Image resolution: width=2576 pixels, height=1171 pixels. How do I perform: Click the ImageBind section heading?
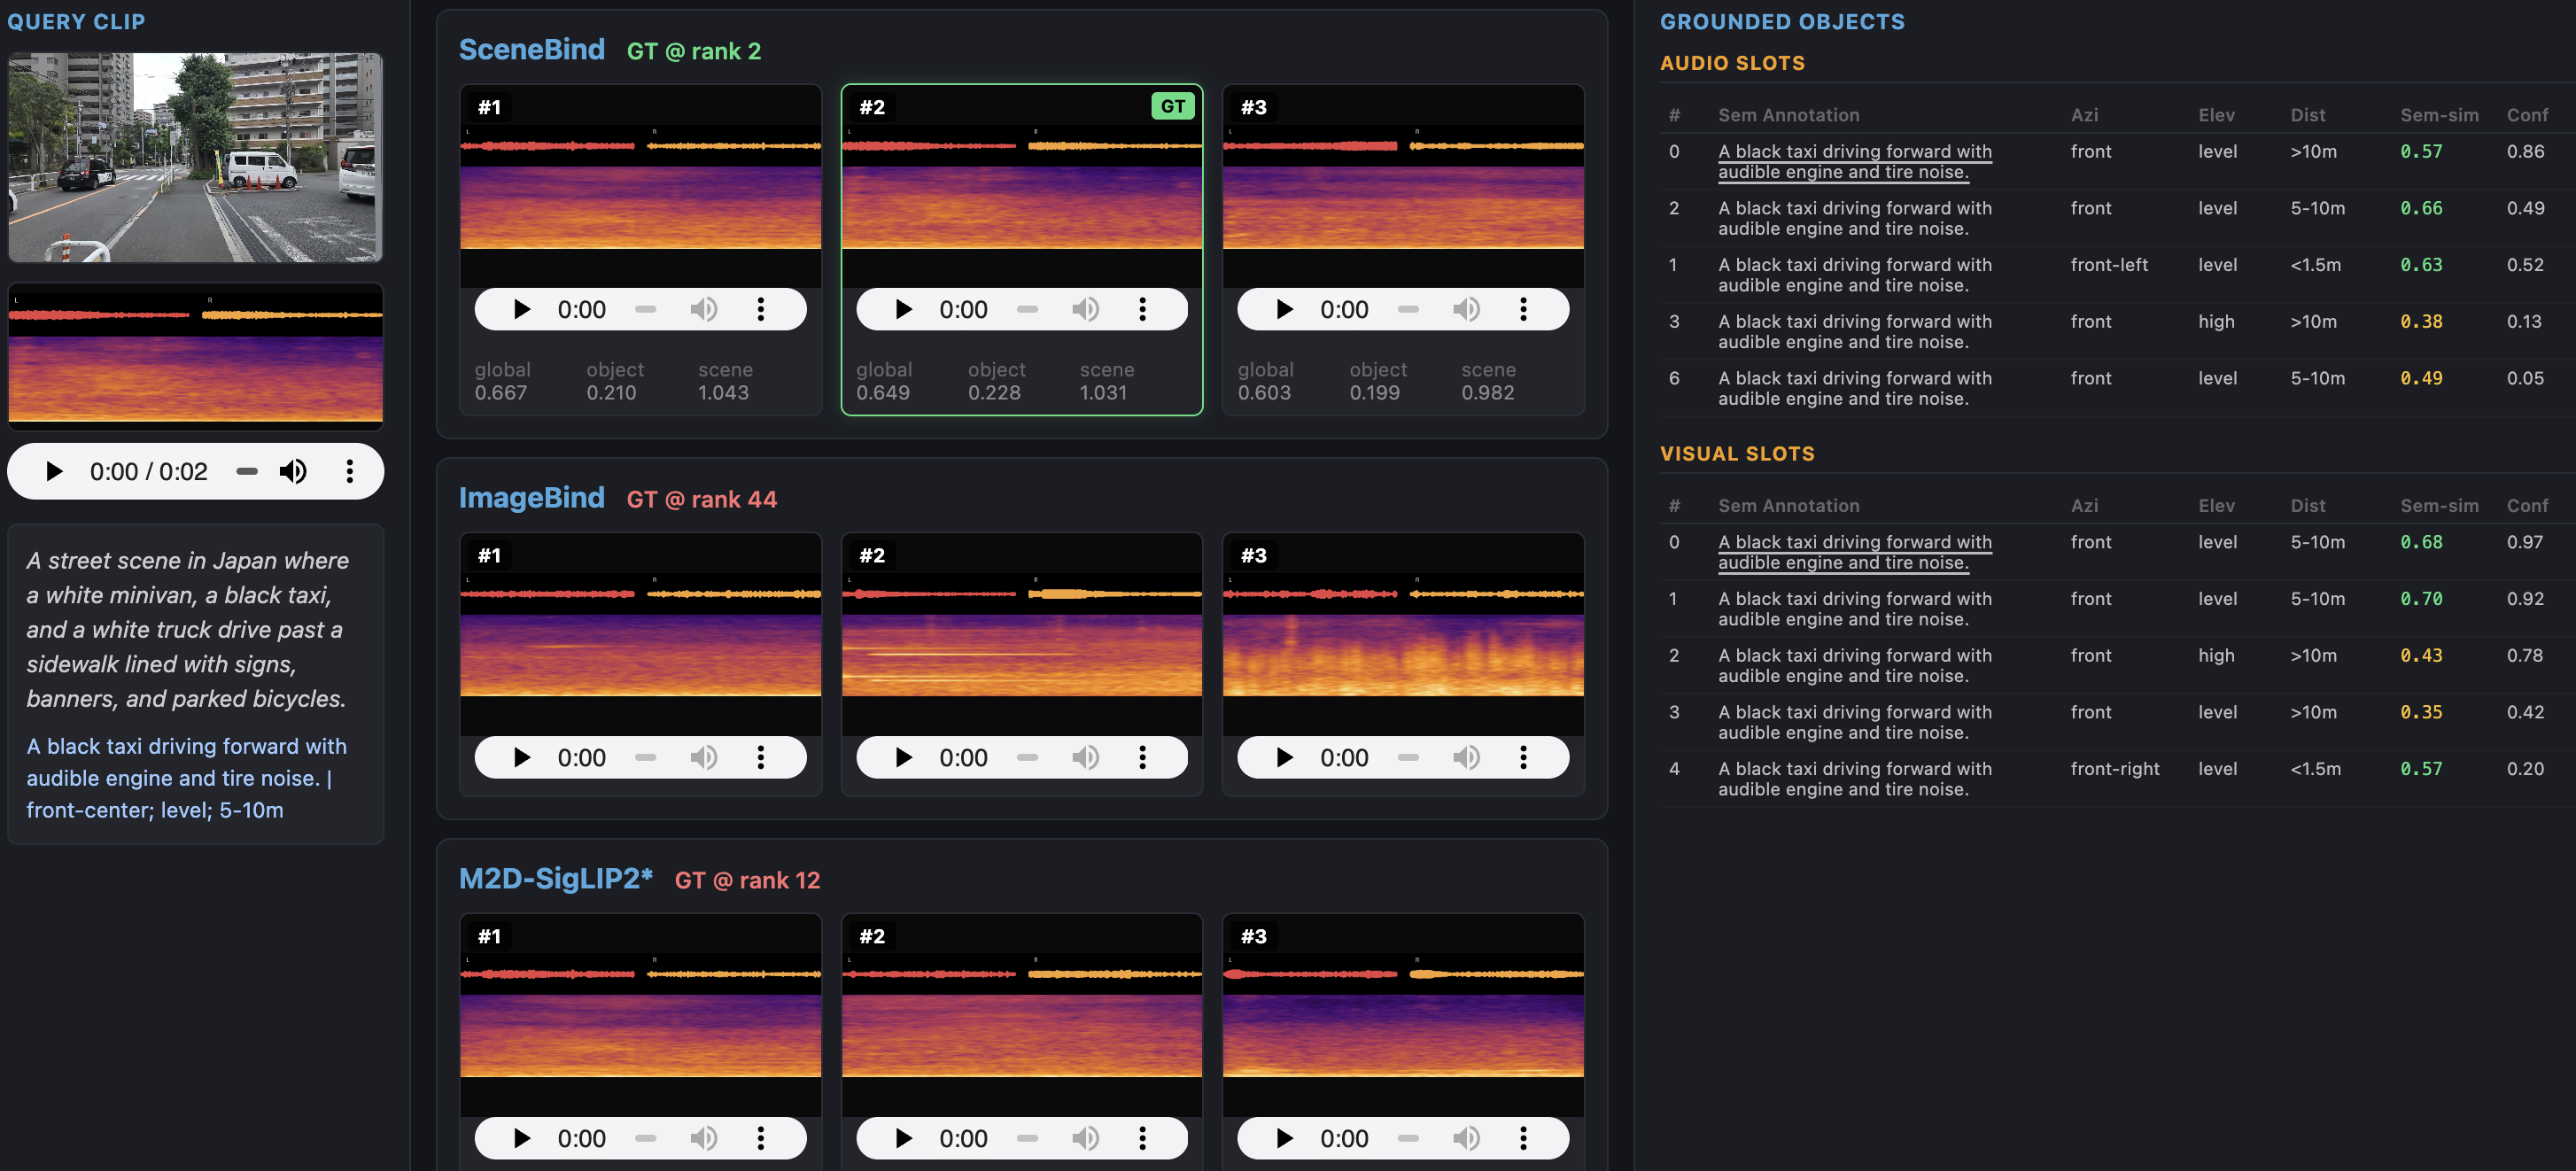(531, 497)
